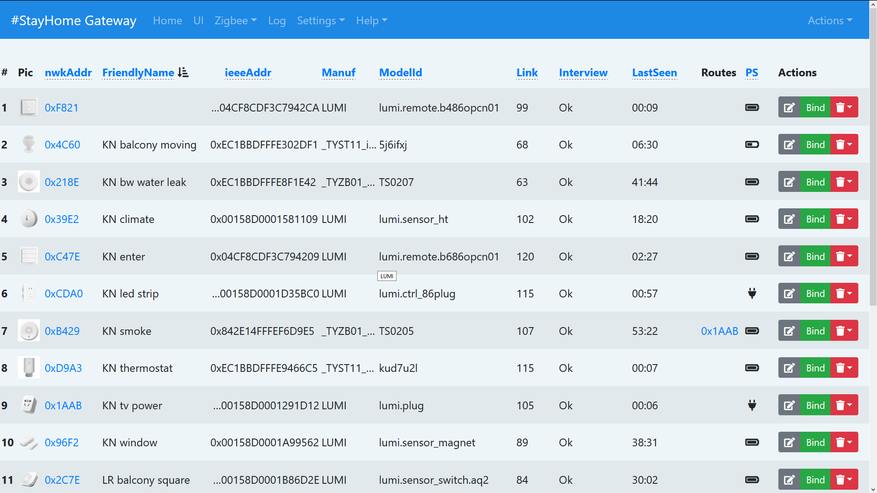Expand the Settings menu

click(x=320, y=21)
